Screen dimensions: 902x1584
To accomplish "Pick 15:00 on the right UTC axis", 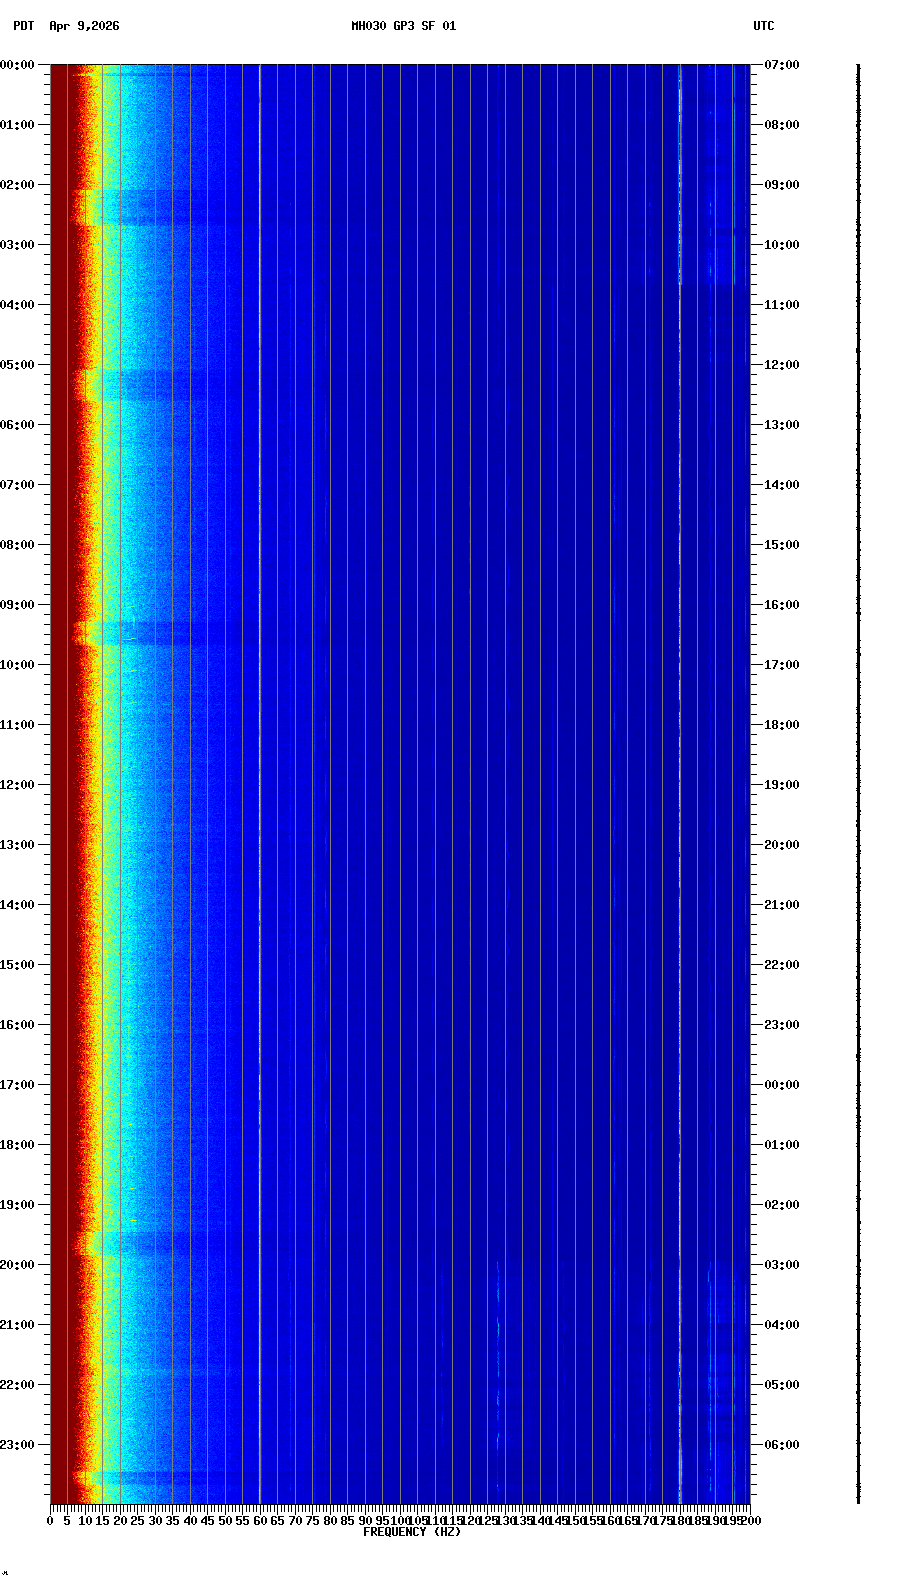I will click(x=782, y=545).
